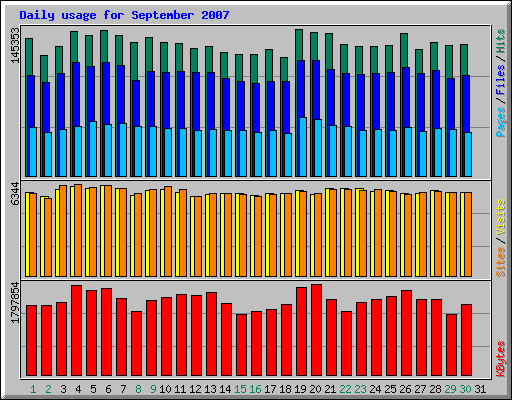
Task: Click the axis value 6344
Action: click(15, 194)
